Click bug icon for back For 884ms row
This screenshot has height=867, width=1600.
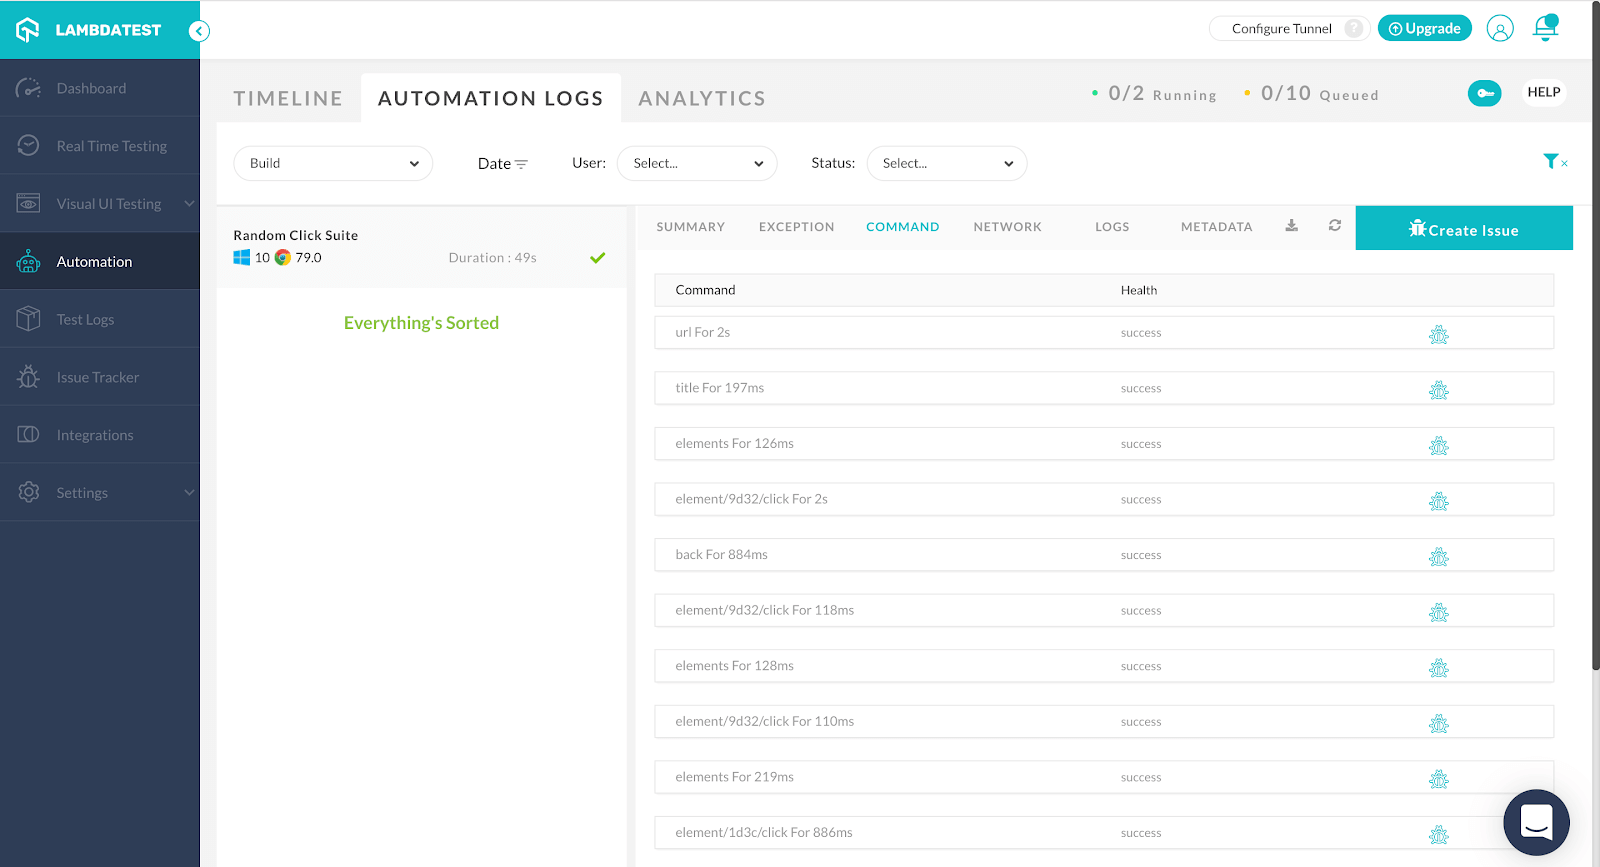coord(1438,556)
